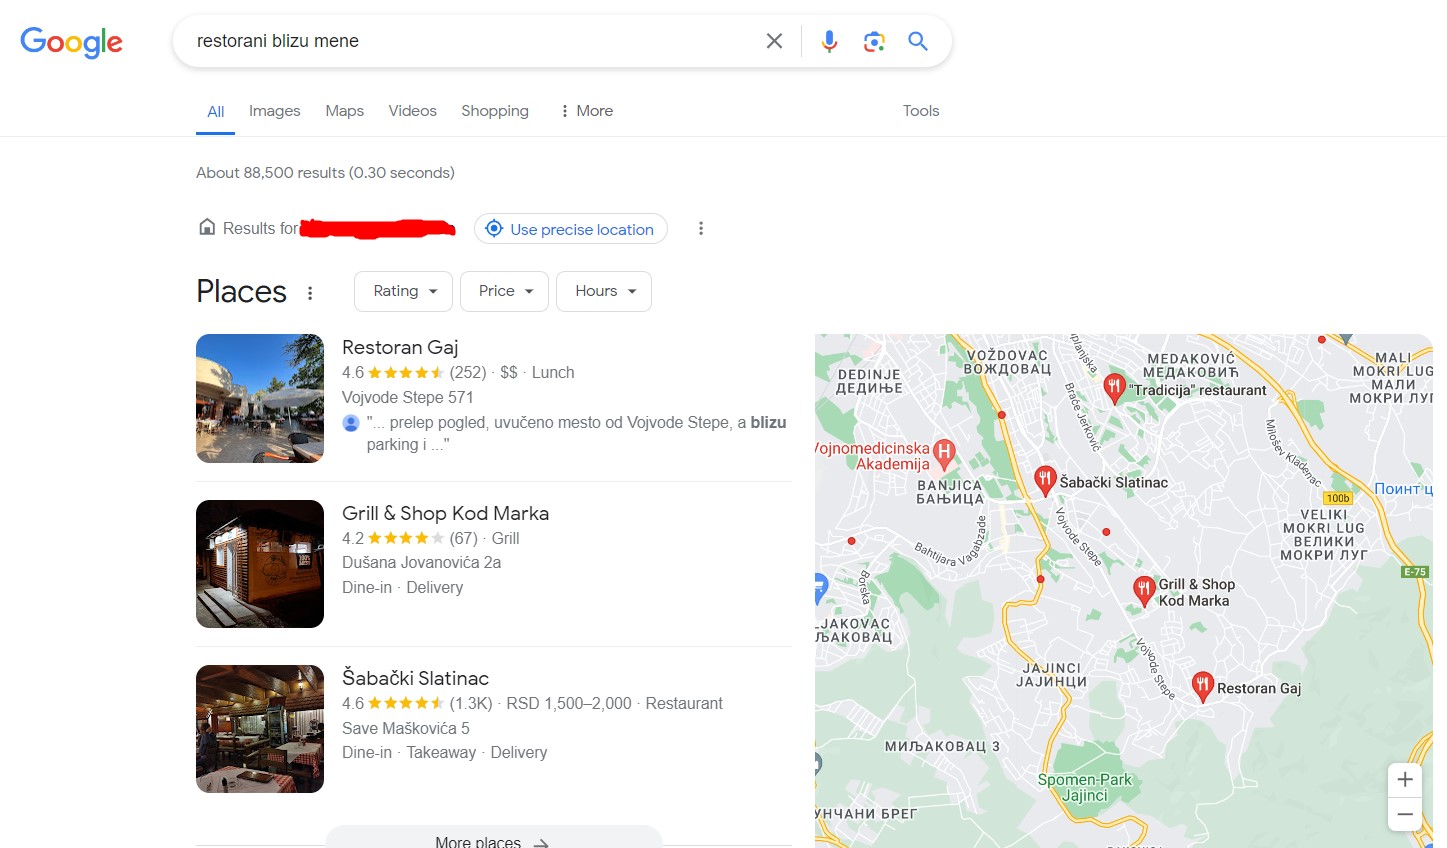Image resolution: width=1447 pixels, height=848 pixels.
Task: Click VOŽDOVAC district label on map
Action: point(1007,361)
